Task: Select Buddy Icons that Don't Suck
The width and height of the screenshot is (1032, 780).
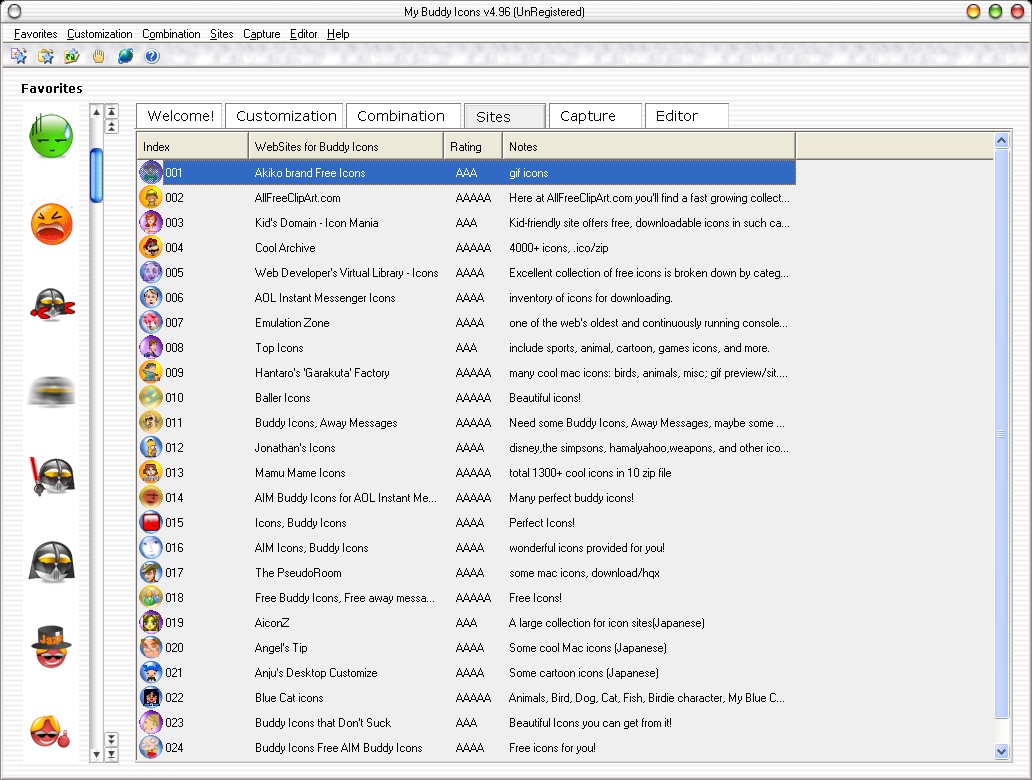Action: (467, 723)
